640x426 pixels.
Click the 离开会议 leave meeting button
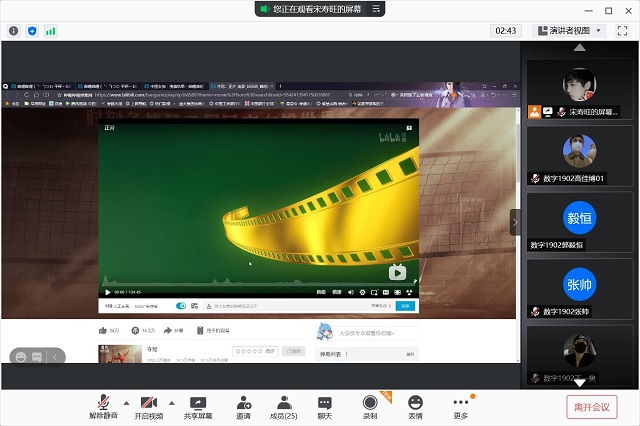coord(592,407)
